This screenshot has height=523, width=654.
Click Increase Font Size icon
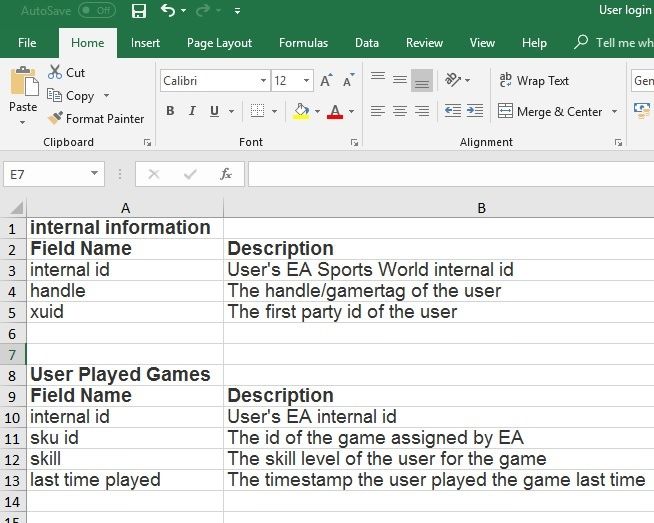pyautogui.click(x=327, y=81)
